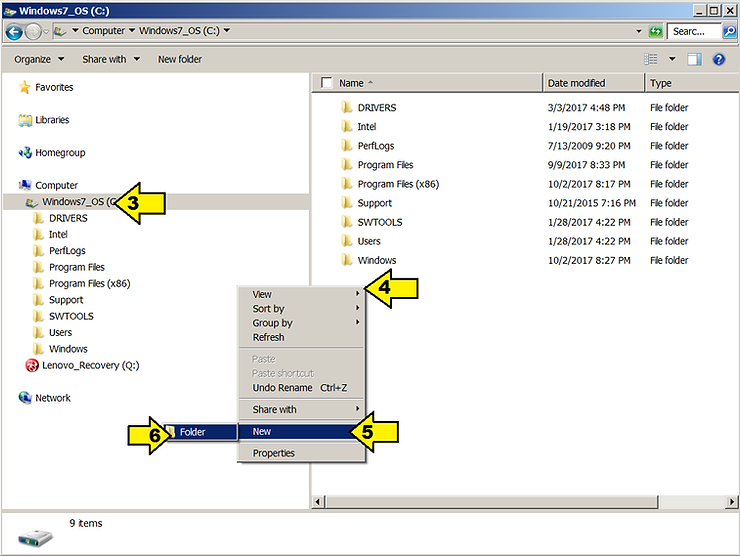The image size is (740, 556).
Task: Open the Organize dropdown menu
Action: pyautogui.click(x=39, y=60)
